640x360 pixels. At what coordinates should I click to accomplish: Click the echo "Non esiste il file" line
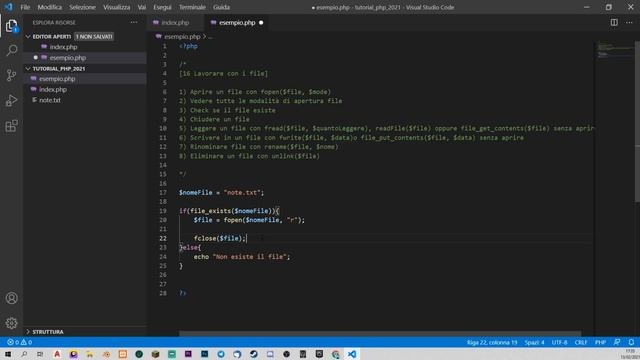[242, 257]
